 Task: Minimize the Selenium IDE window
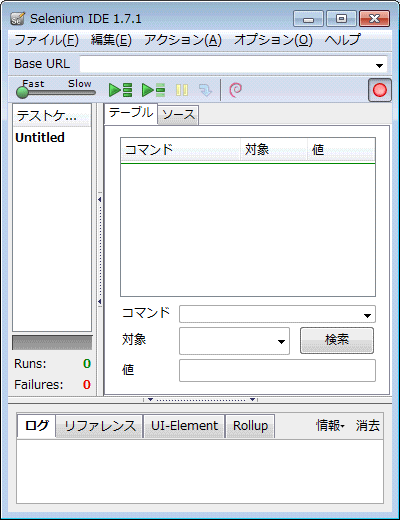point(308,19)
